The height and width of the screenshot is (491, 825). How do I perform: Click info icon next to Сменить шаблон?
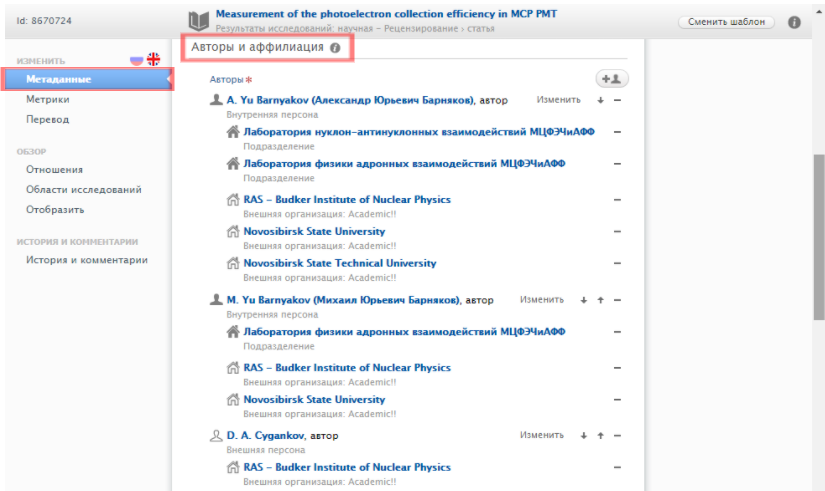click(794, 21)
